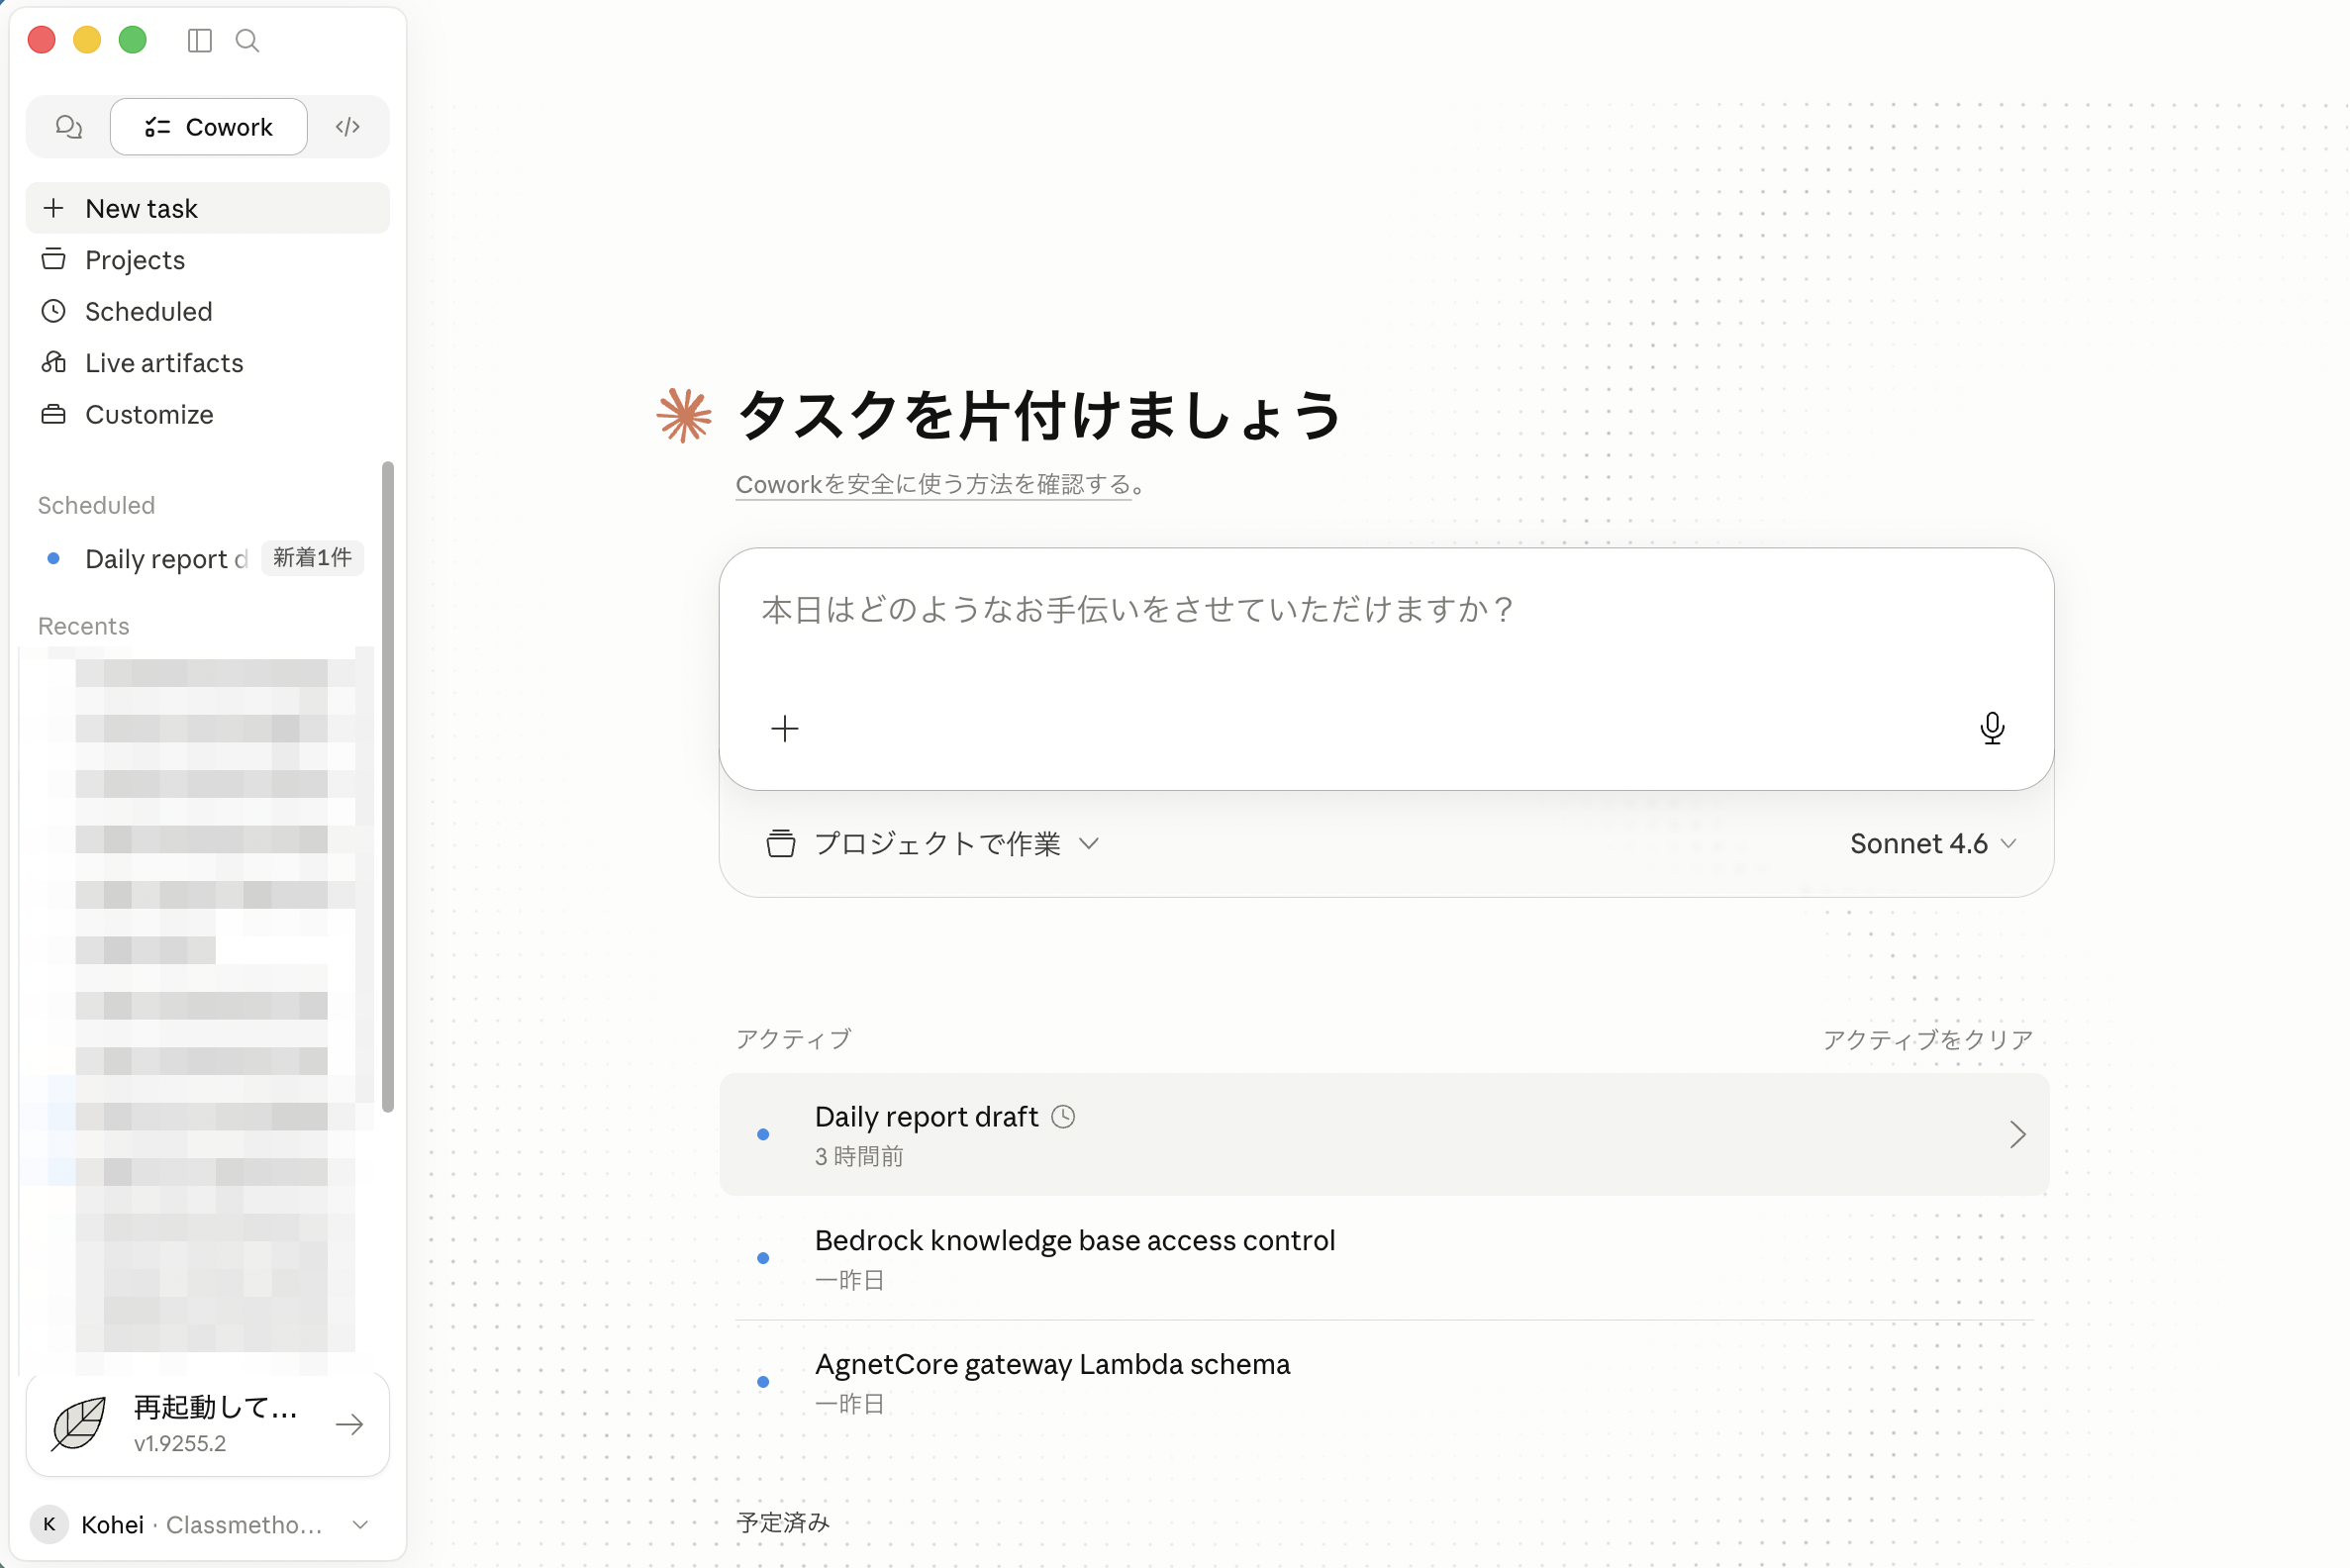Open the プロジェクトで作業 dropdown

pos(933,844)
